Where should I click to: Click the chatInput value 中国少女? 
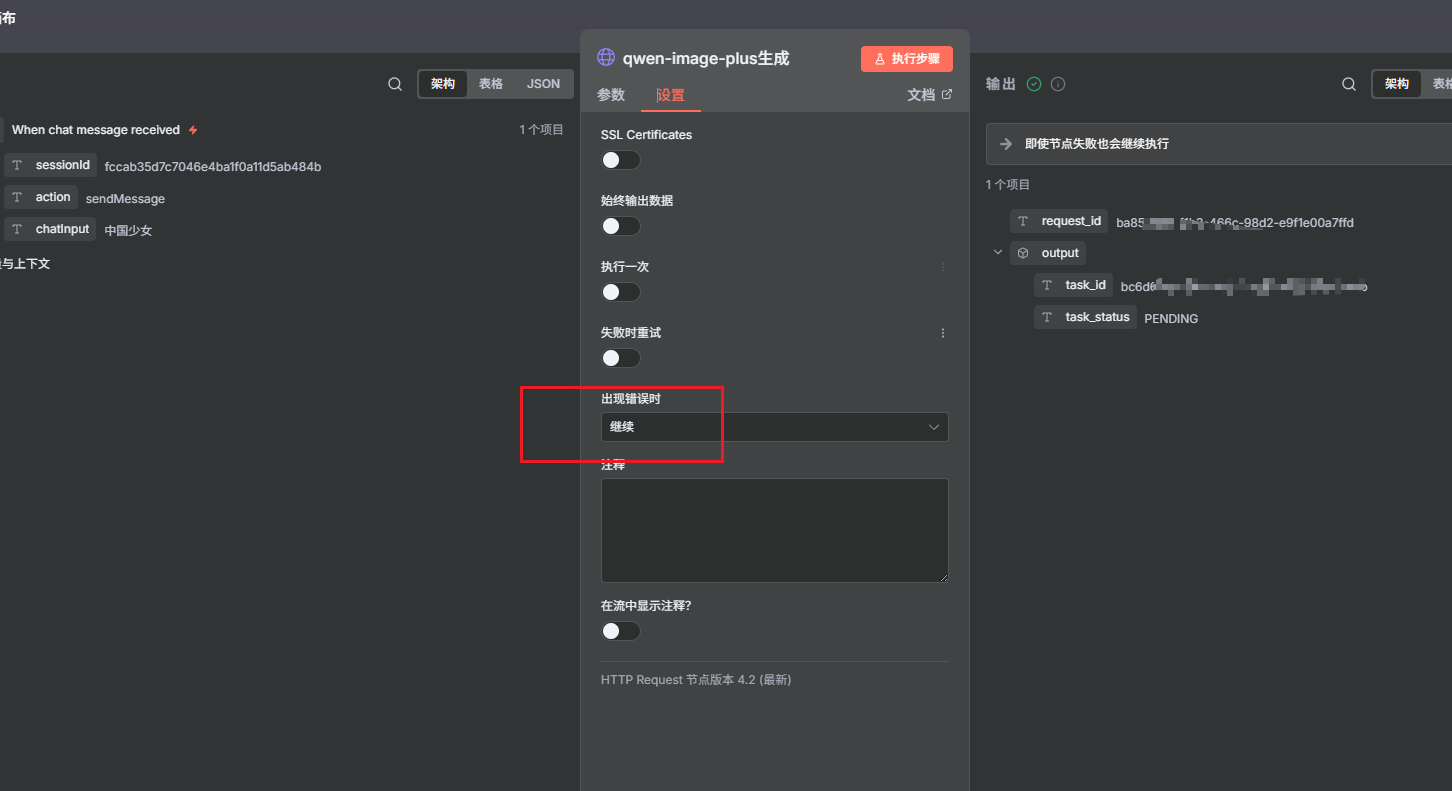coord(129,231)
